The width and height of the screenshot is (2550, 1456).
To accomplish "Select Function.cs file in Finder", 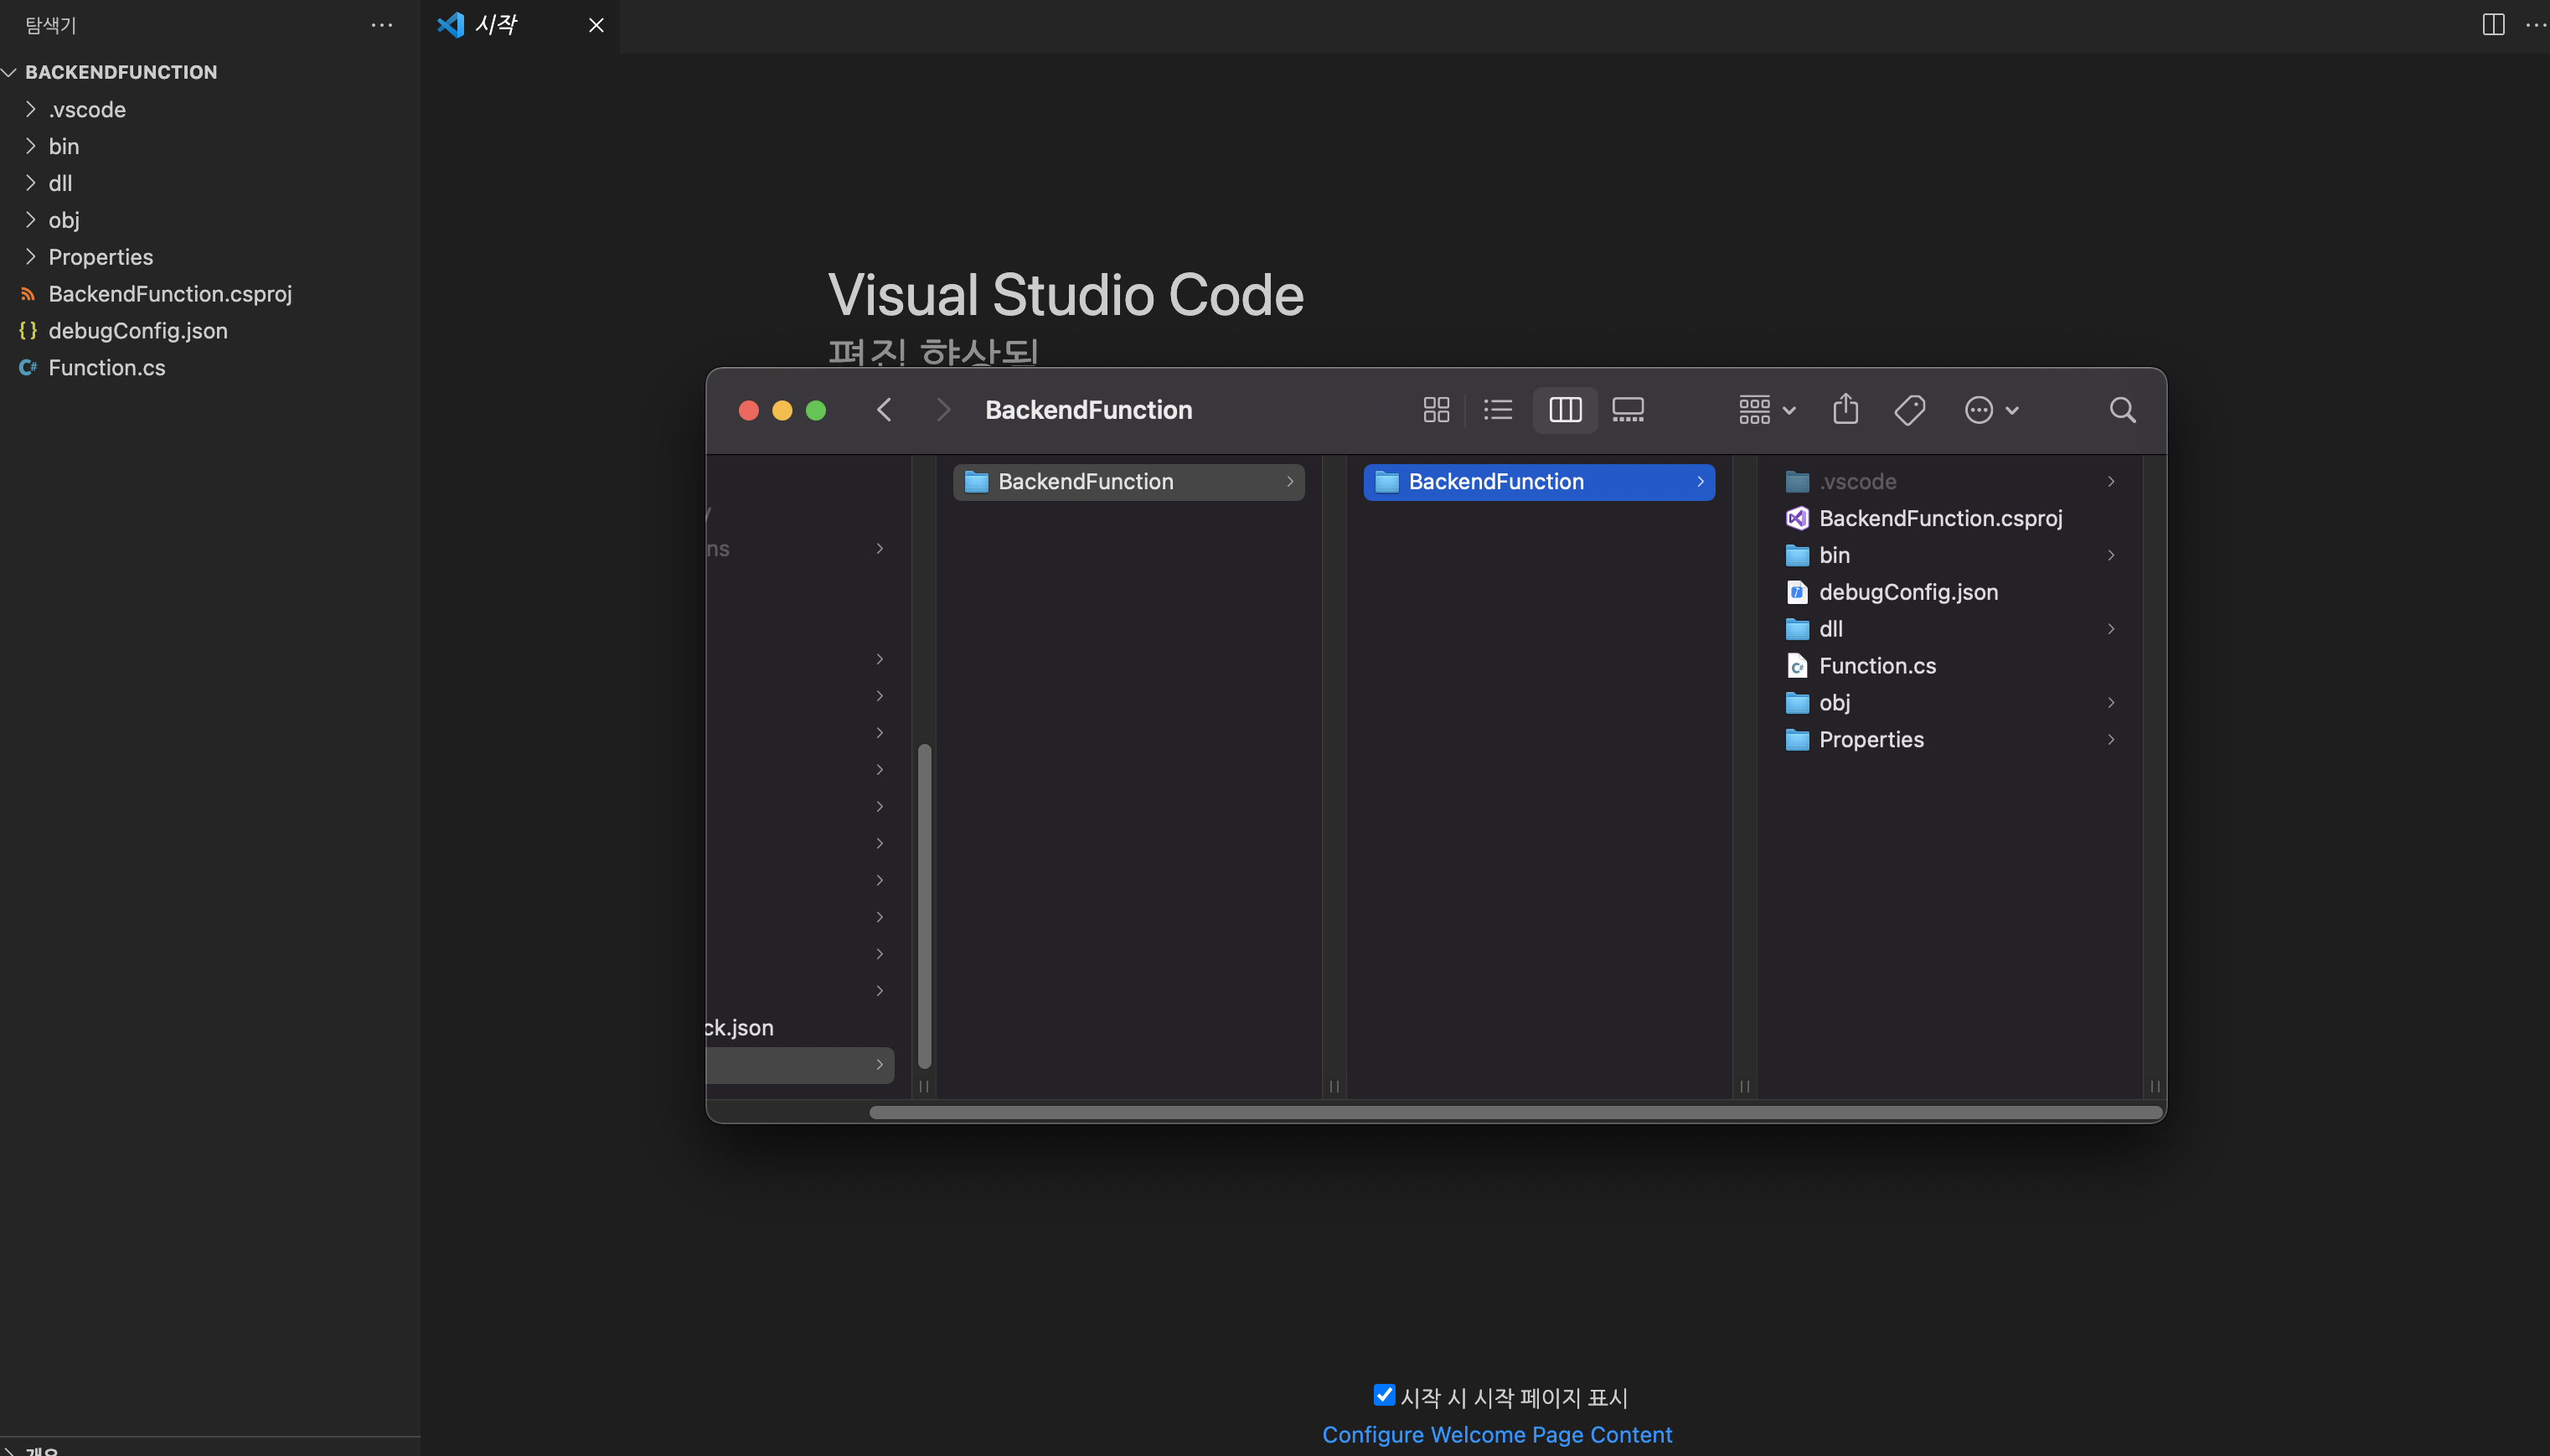I will [1950, 667].
